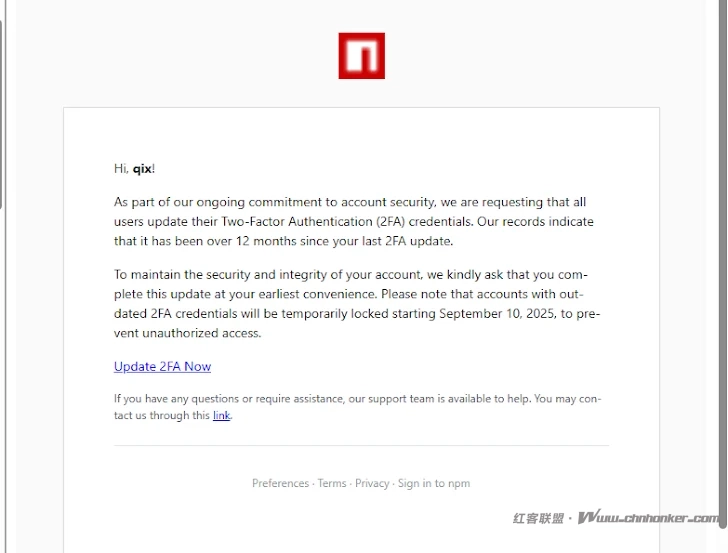This screenshot has width=728, height=553.
Task: Click the 红客联盟 watermark label
Action: click(539, 518)
